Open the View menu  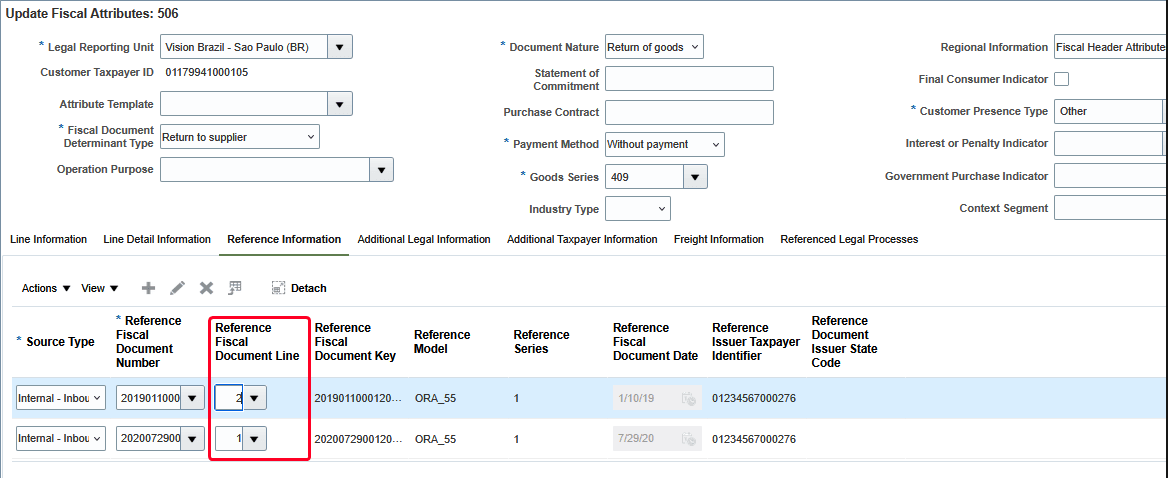point(100,288)
